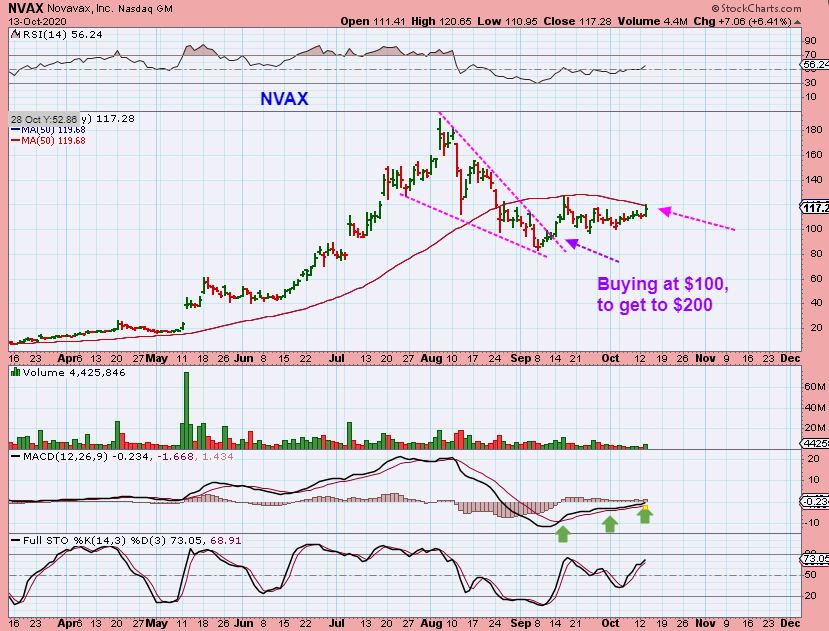Click the 'RSI(14) 56.24' indicator label
Image resolution: width=829 pixels, height=631 pixels.
pyautogui.click(x=62, y=34)
